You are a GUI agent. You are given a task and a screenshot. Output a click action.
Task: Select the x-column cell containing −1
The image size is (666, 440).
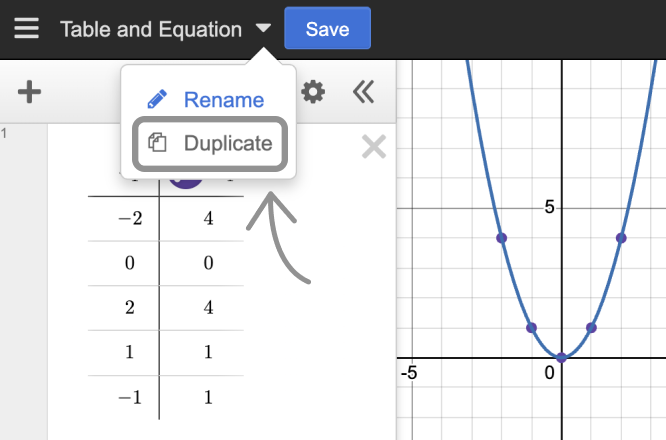(x=130, y=397)
